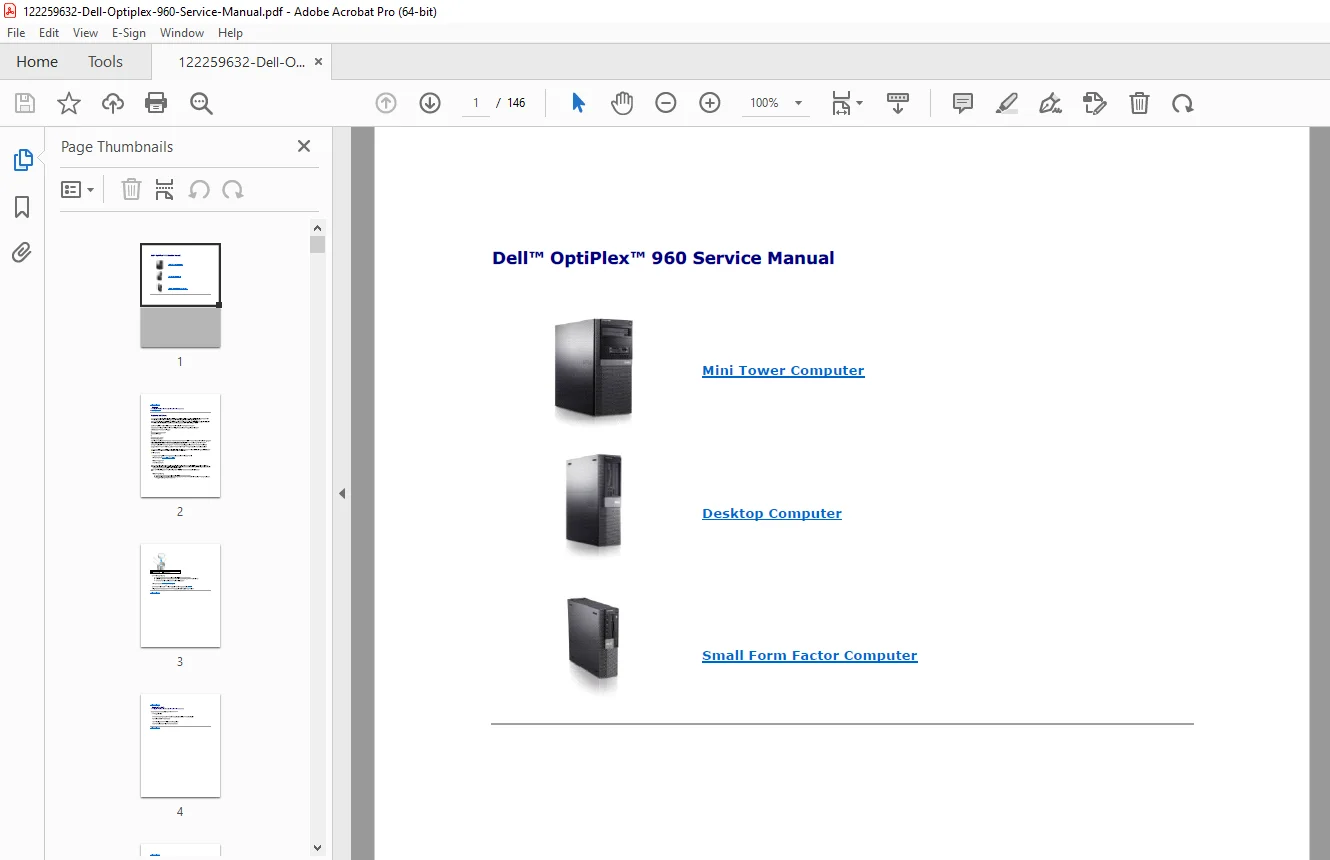Zoom out with the minus icon
The image size is (1330, 860).
point(666,103)
